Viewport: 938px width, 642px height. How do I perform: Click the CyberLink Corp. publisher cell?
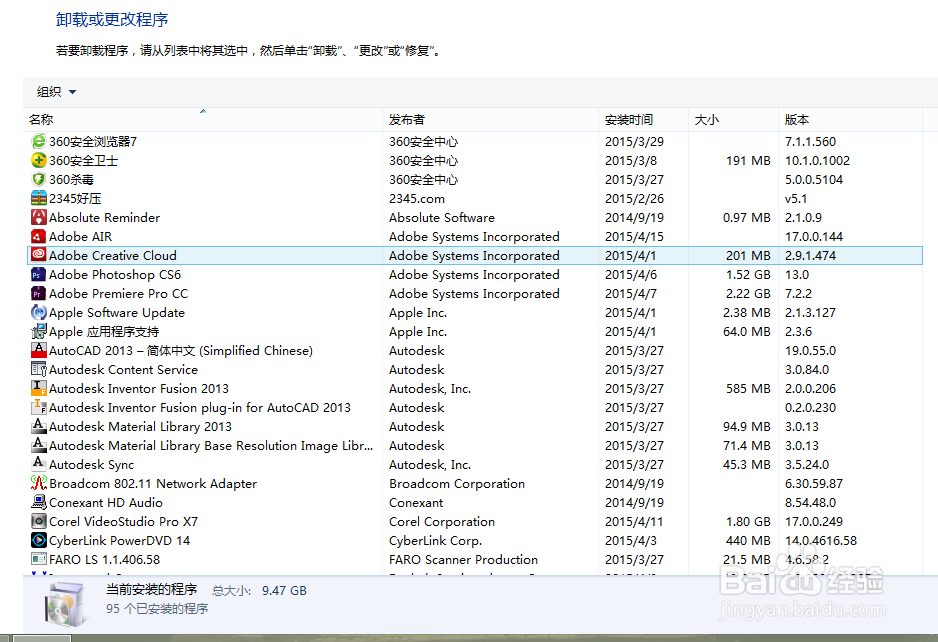coord(436,541)
